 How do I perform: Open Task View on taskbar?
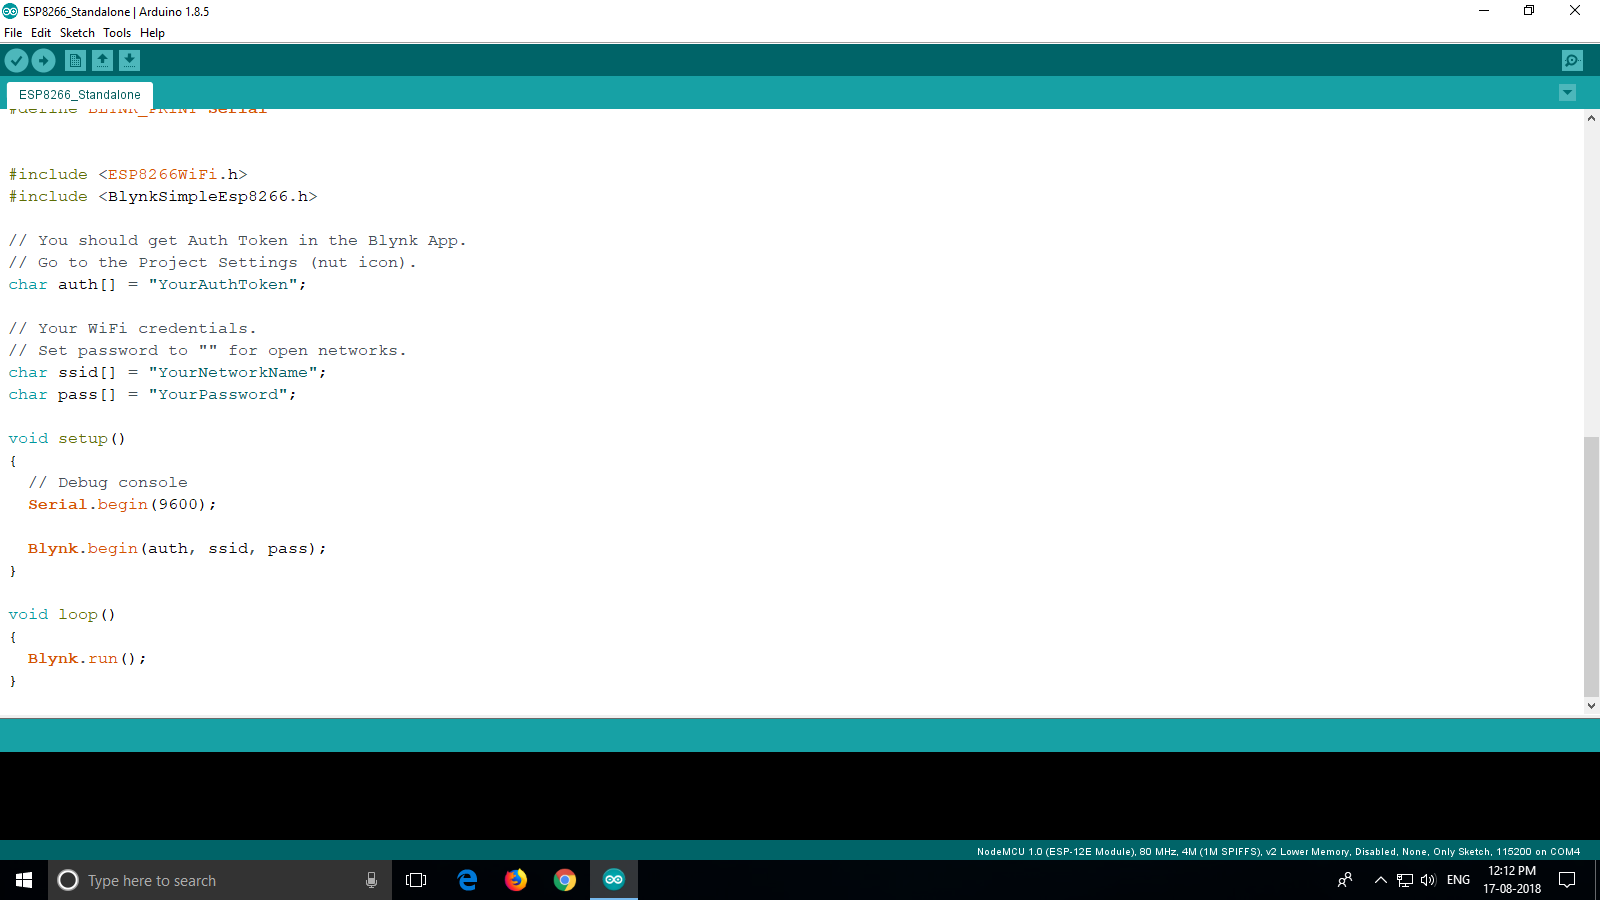(416, 880)
